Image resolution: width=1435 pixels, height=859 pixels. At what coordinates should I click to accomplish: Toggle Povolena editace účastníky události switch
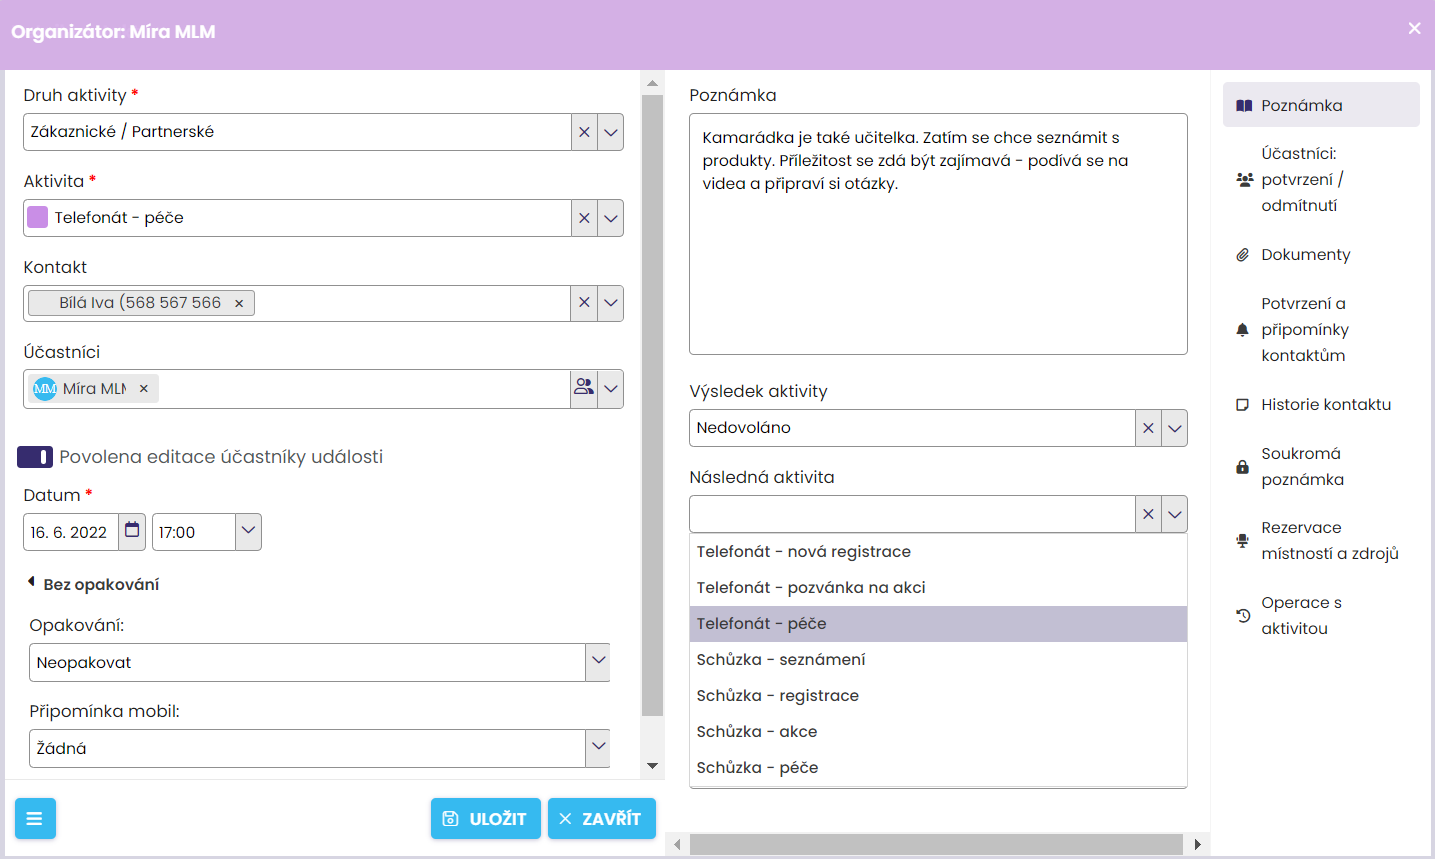tap(35, 457)
